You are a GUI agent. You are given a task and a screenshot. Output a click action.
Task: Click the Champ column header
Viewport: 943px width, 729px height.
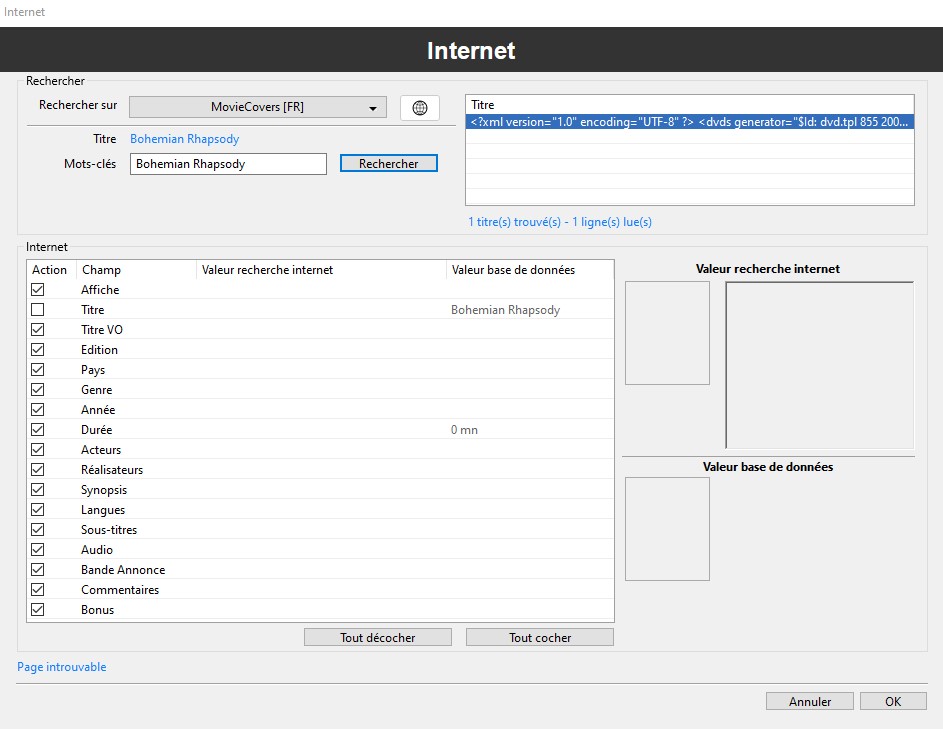click(136, 270)
